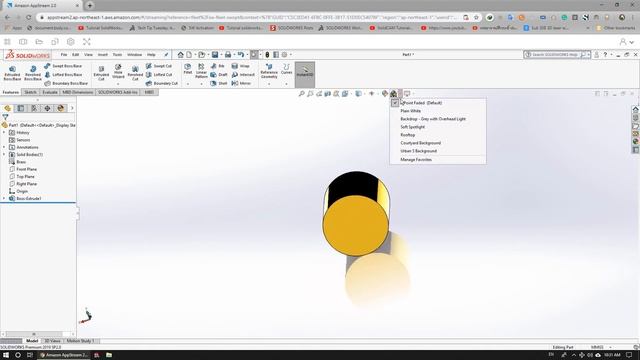Screen dimensions: 640x360
Task: Click the Draft feature
Action: (x=219, y=75)
